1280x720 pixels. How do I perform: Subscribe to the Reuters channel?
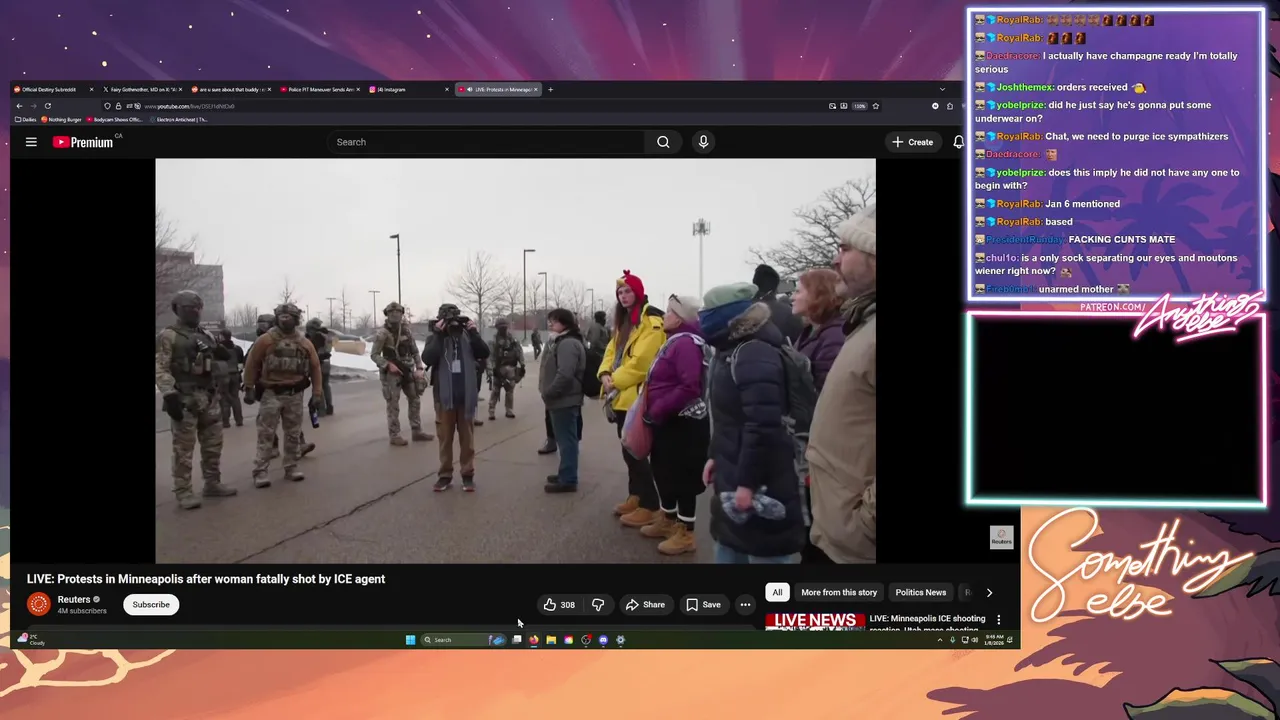pyautogui.click(x=151, y=604)
